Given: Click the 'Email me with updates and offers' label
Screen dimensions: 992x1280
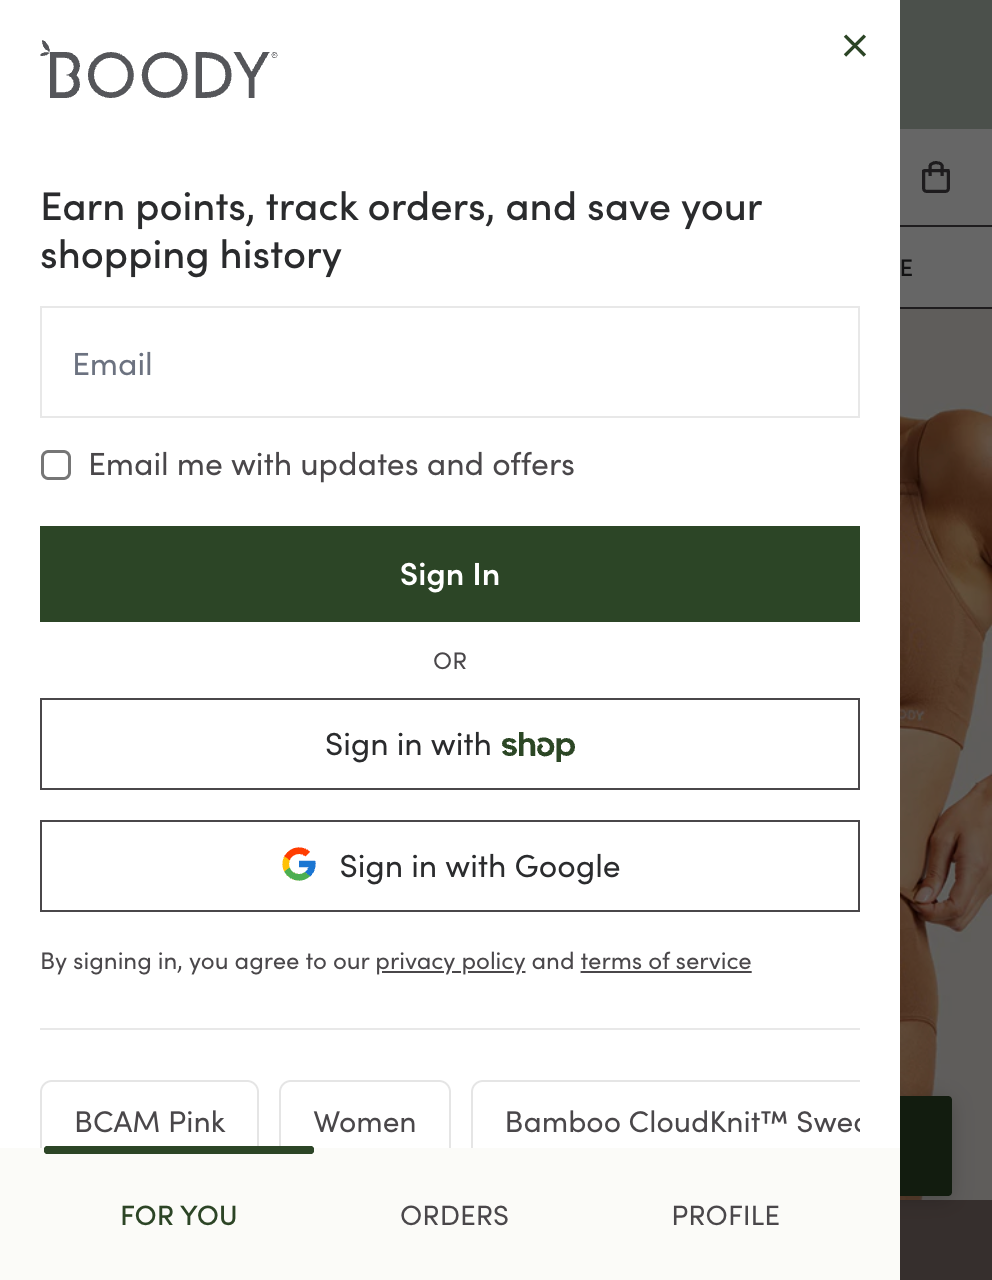Looking at the screenshot, I should [331, 465].
